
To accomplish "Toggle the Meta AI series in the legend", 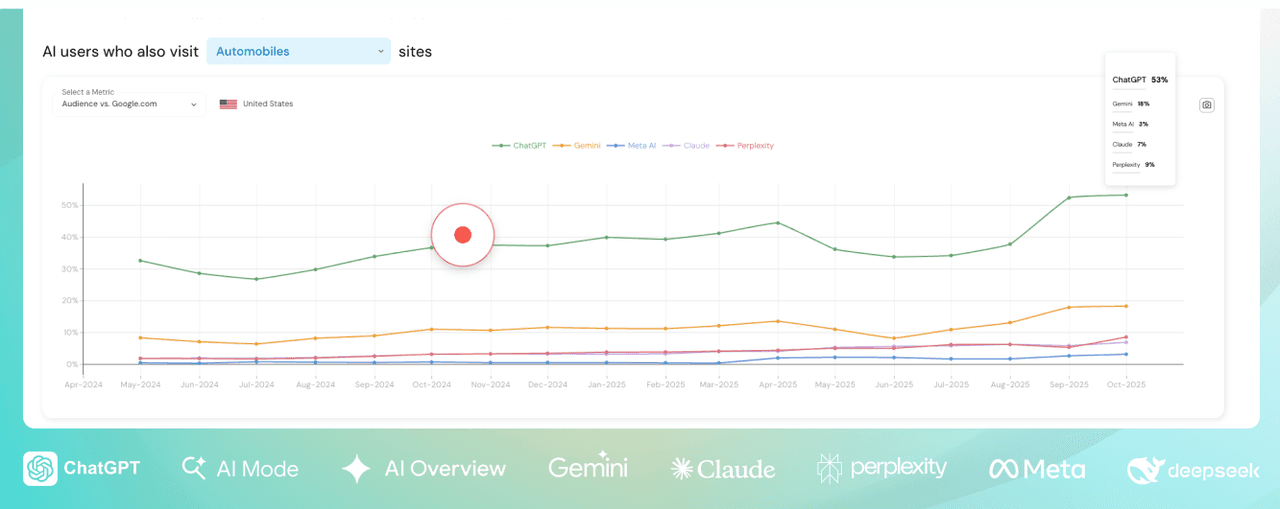I will click(x=631, y=146).
